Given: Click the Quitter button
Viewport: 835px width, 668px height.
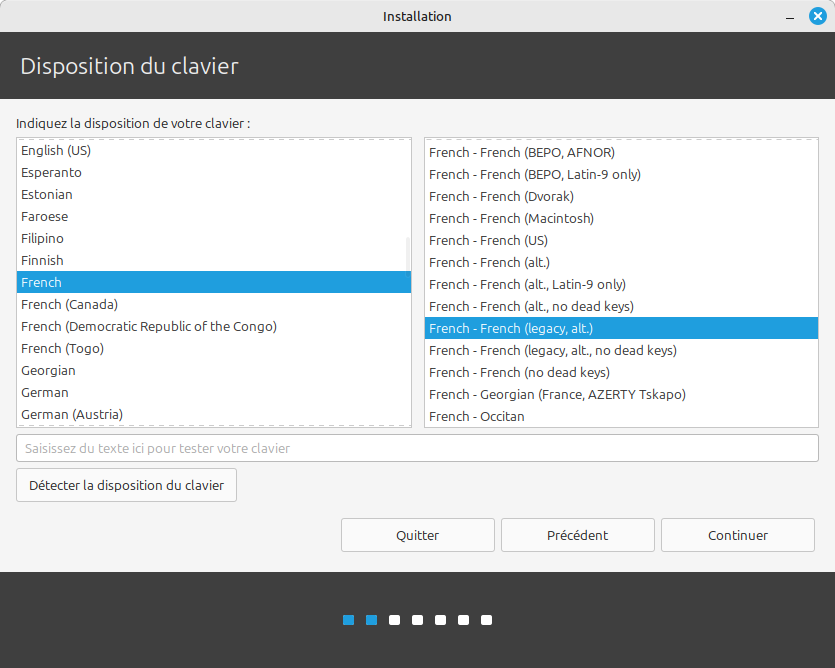Looking at the screenshot, I should click(418, 535).
